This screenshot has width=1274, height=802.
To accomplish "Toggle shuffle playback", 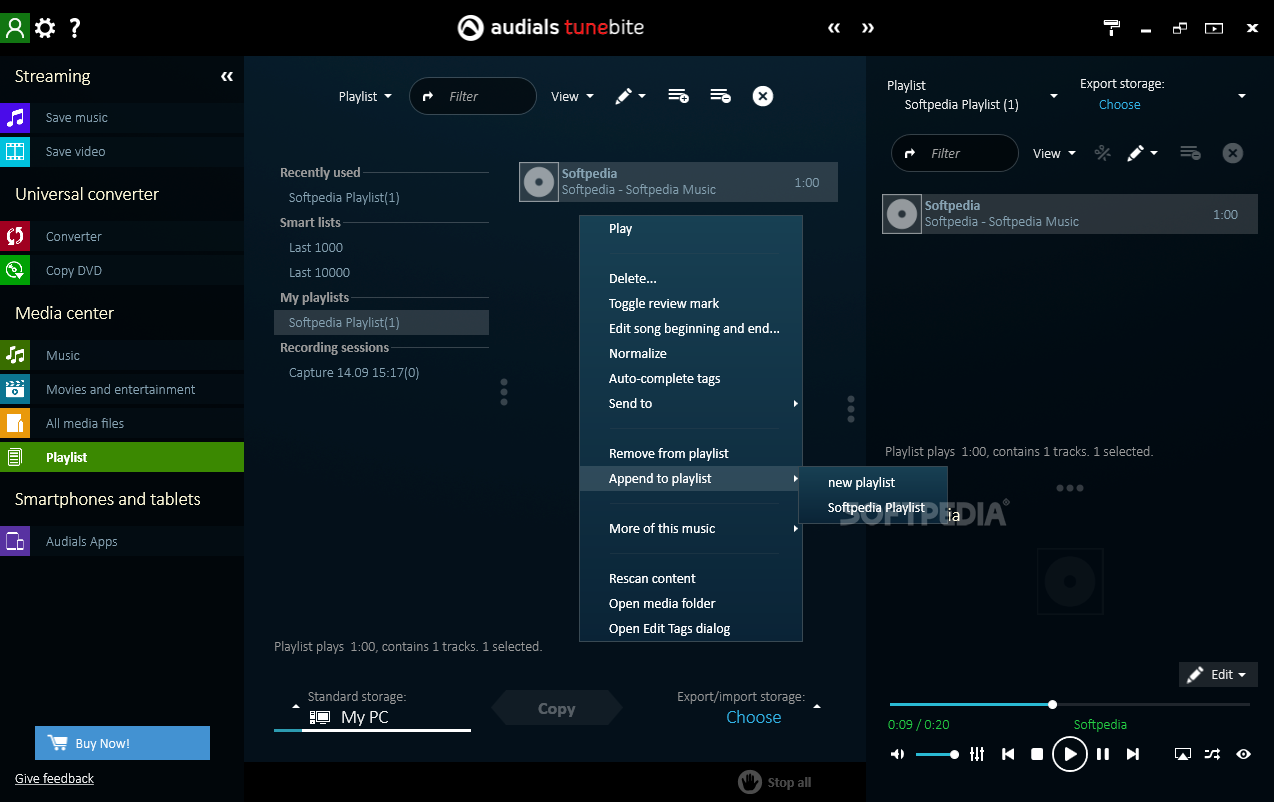I will [x=1212, y=755].
